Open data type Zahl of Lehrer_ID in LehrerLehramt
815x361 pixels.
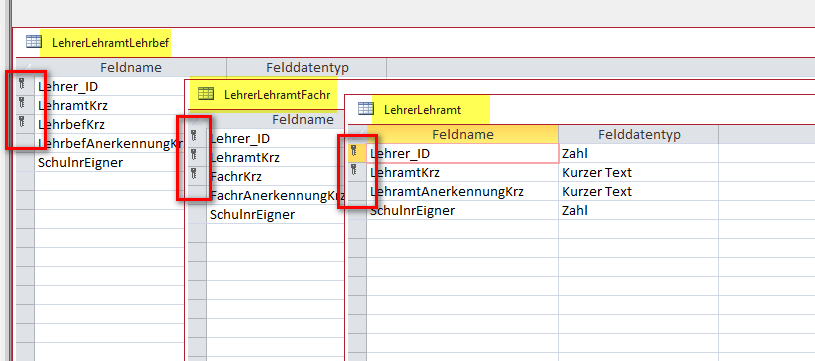[x=639, y=153]
